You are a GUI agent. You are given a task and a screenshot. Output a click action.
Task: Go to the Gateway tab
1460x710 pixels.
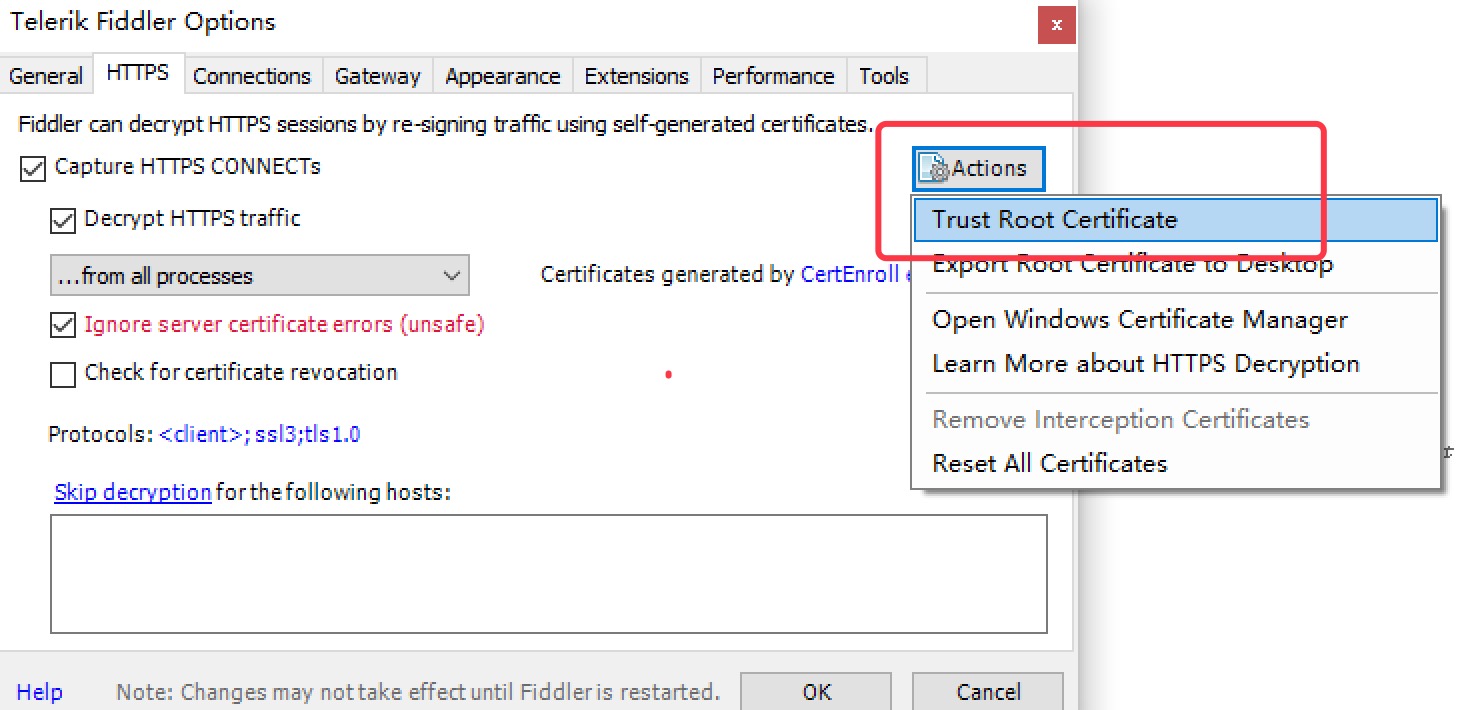[377, 76]
